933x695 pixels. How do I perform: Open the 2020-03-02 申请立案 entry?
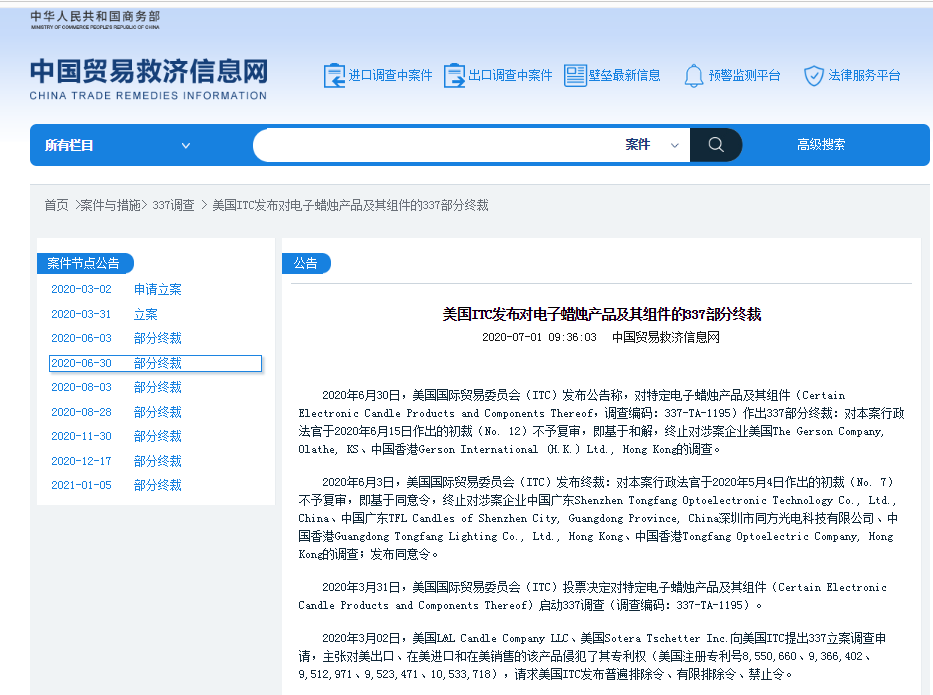coord(117,289)
